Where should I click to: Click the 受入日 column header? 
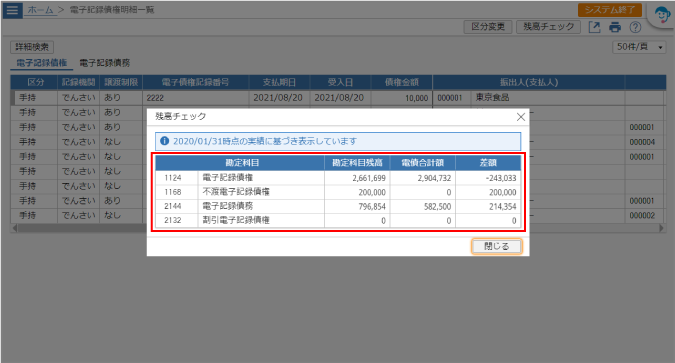pos(340,82)
